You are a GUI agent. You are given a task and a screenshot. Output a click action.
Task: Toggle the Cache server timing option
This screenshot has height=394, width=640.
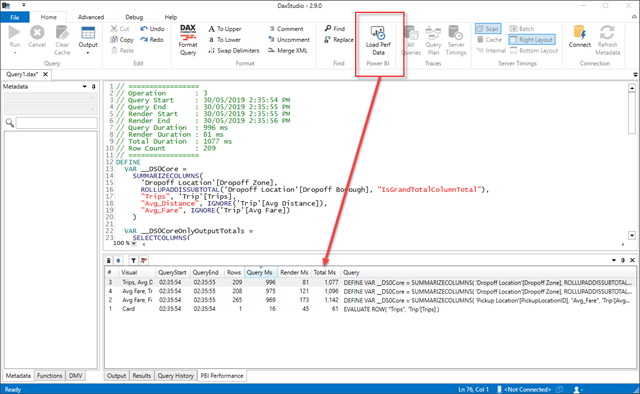[x=489, y=40]
